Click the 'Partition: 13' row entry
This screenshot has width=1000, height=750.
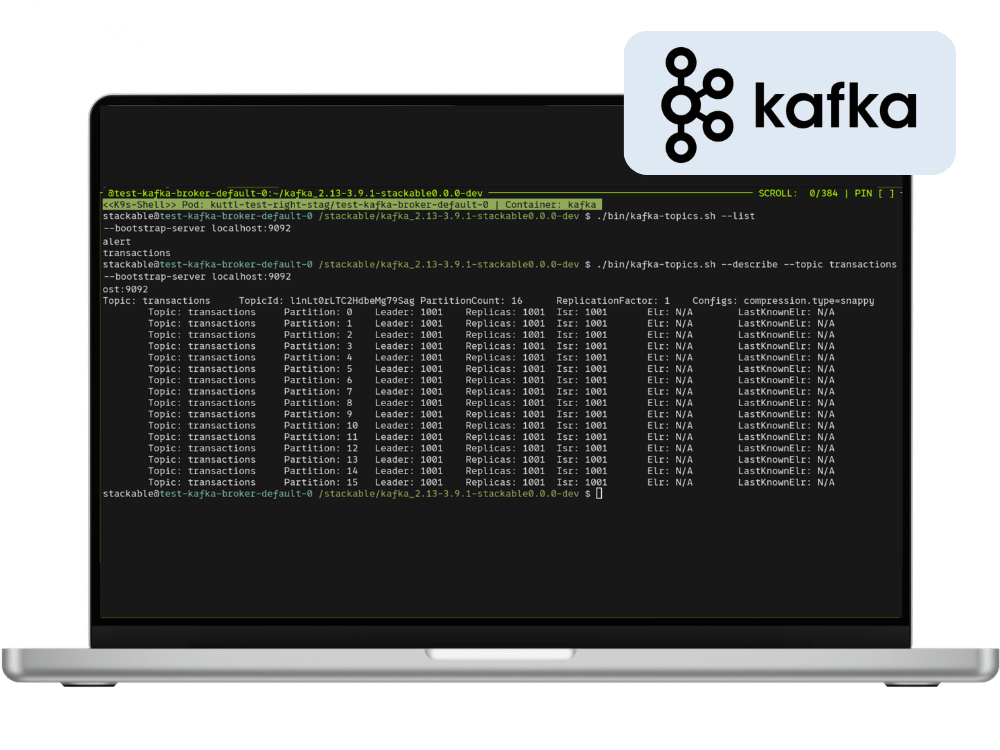[x=321, y=460]
